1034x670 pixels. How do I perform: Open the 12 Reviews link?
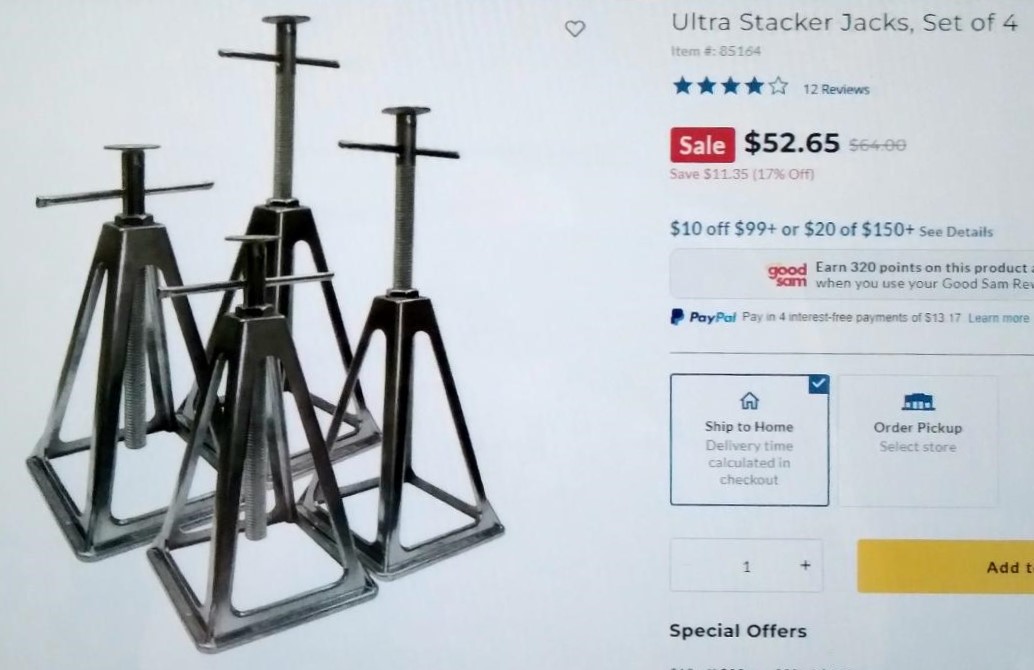pos(836,89)
